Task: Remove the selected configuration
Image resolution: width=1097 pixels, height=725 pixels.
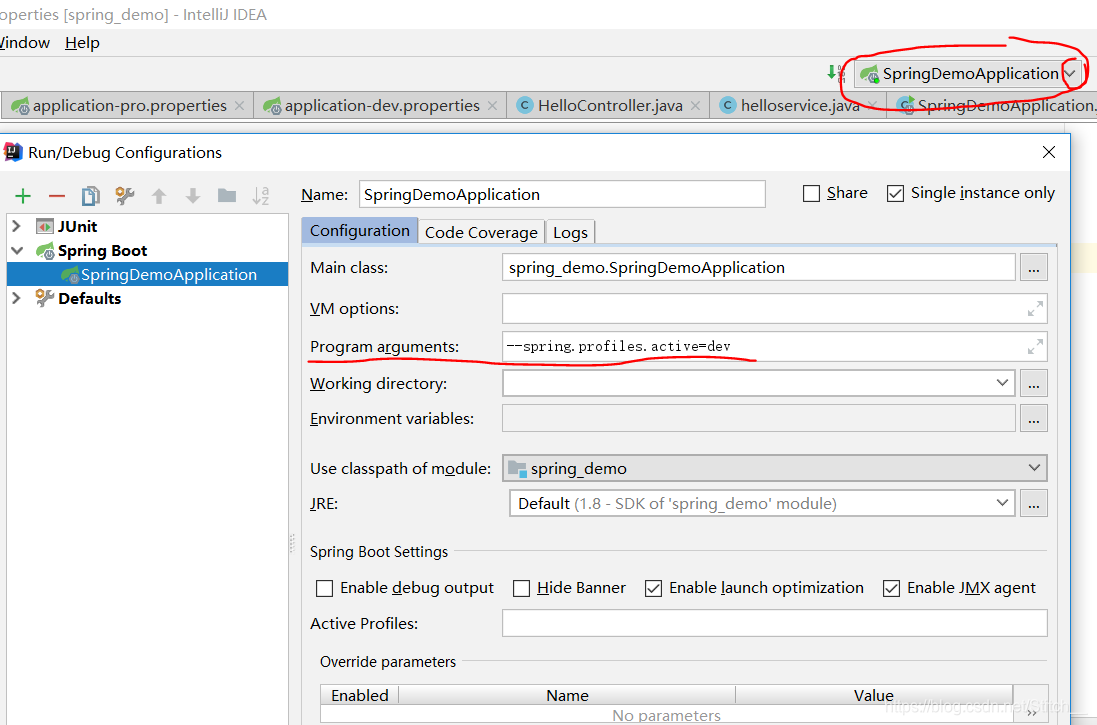Action: click(57, 196)
